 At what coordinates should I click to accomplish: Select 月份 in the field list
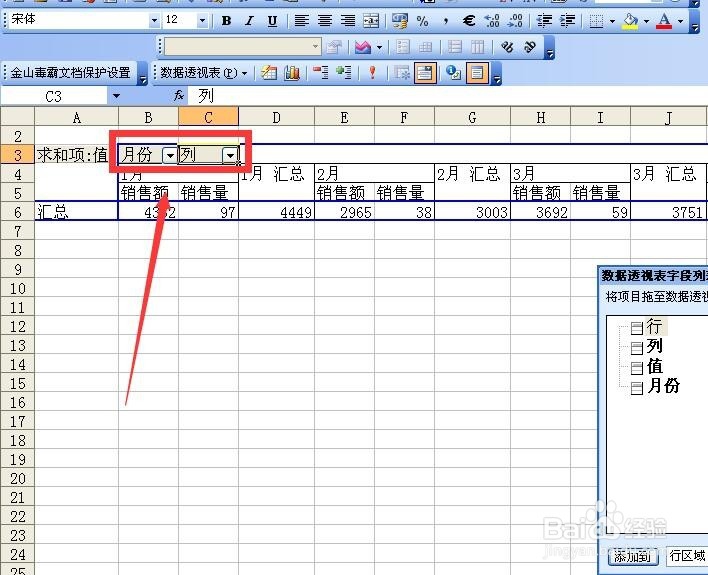pos(663,386)
